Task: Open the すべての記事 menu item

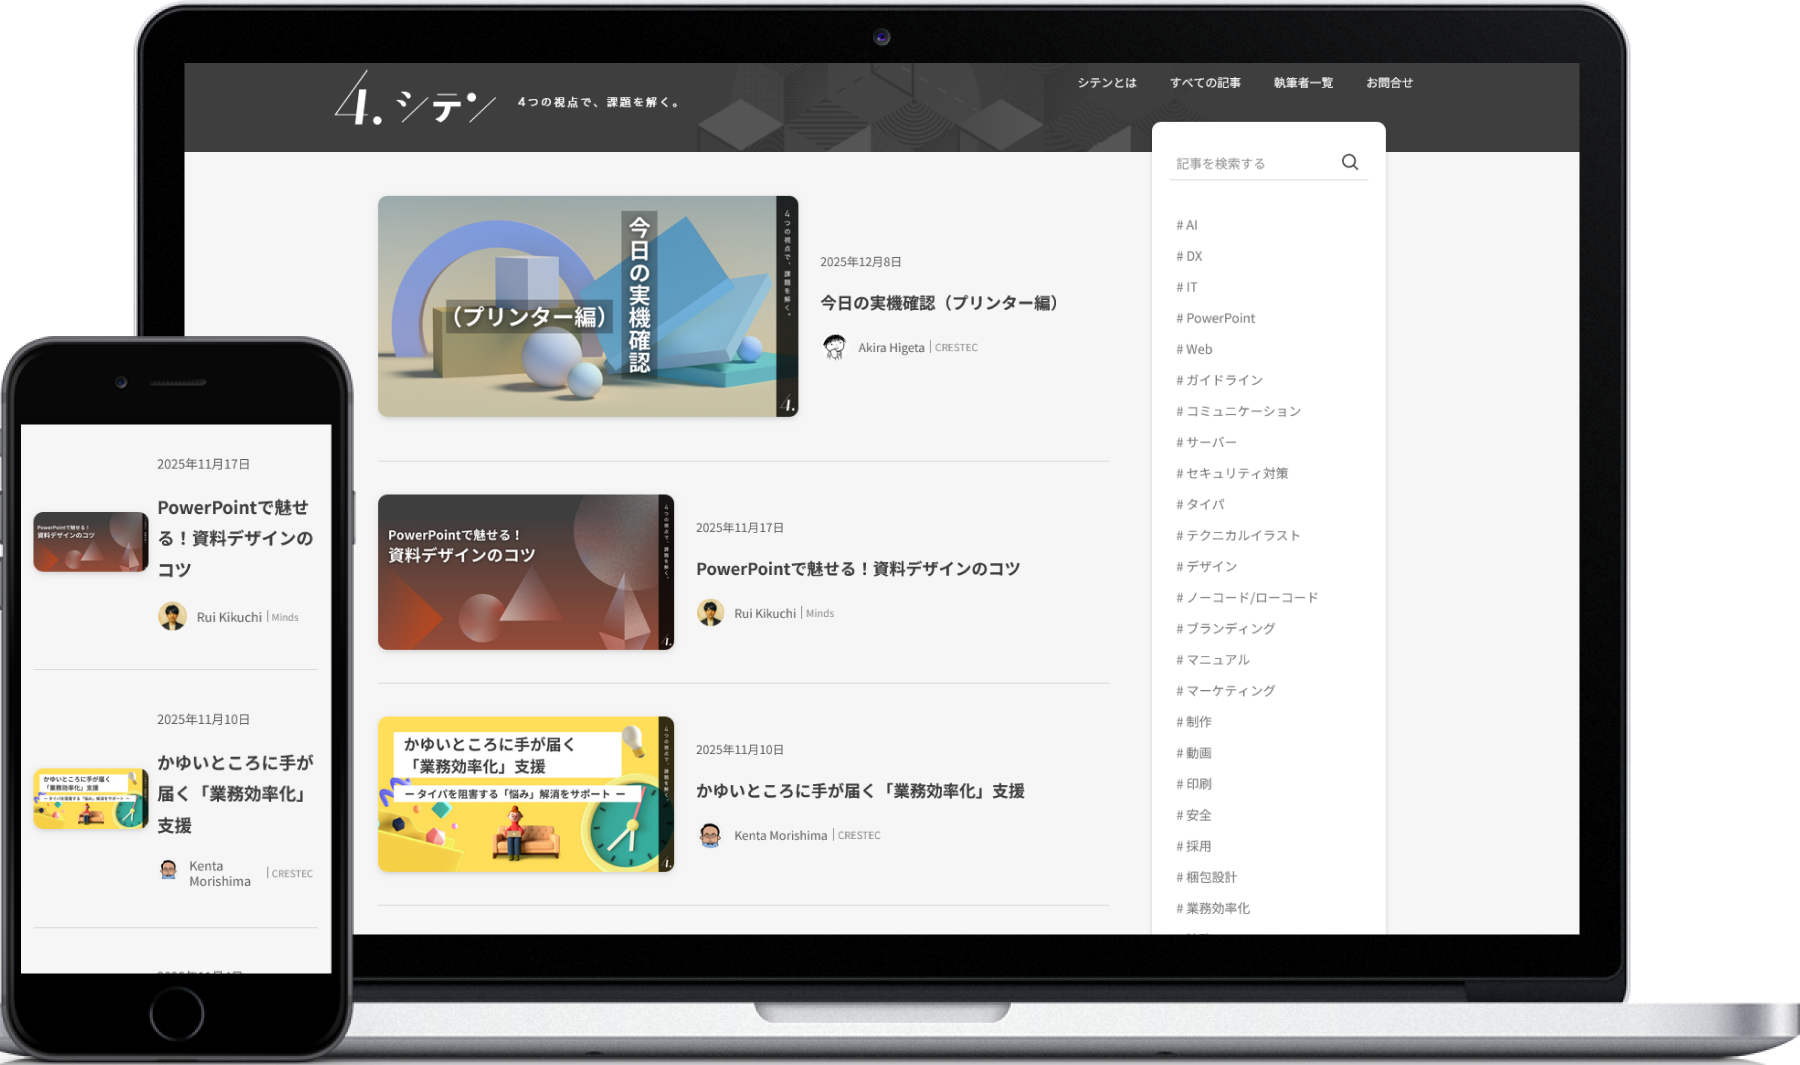Action: tap(1205, 83)
